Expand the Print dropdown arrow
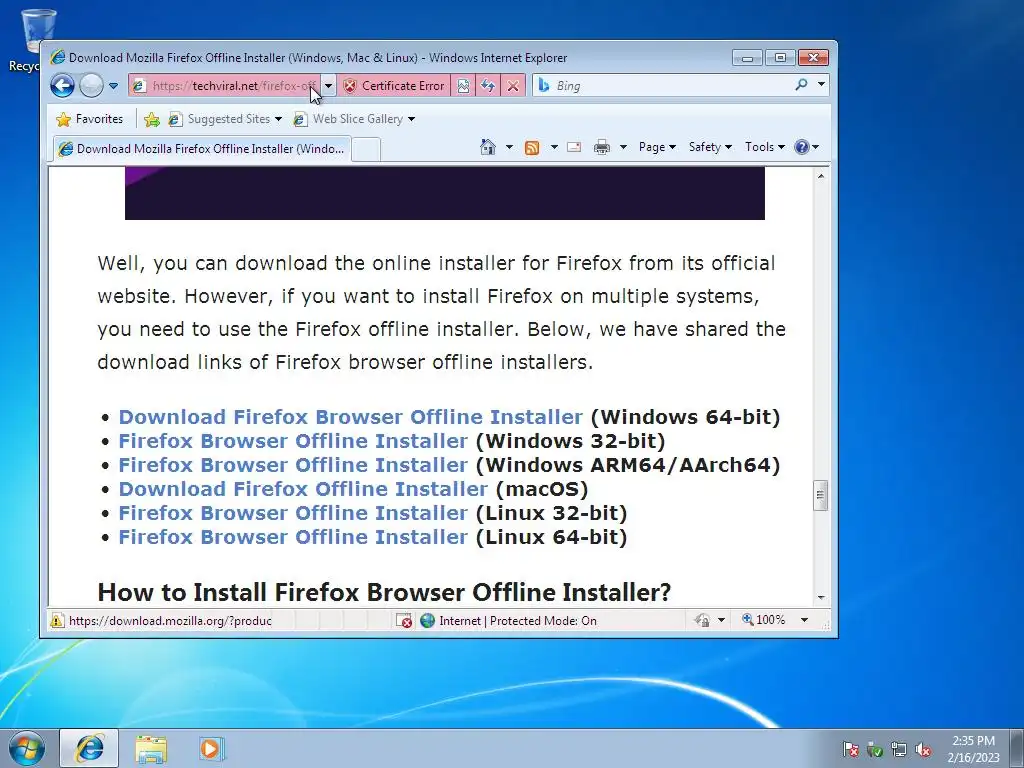Screen dimensions: 1024x768 pyautogui.click(x=623, y=147)
